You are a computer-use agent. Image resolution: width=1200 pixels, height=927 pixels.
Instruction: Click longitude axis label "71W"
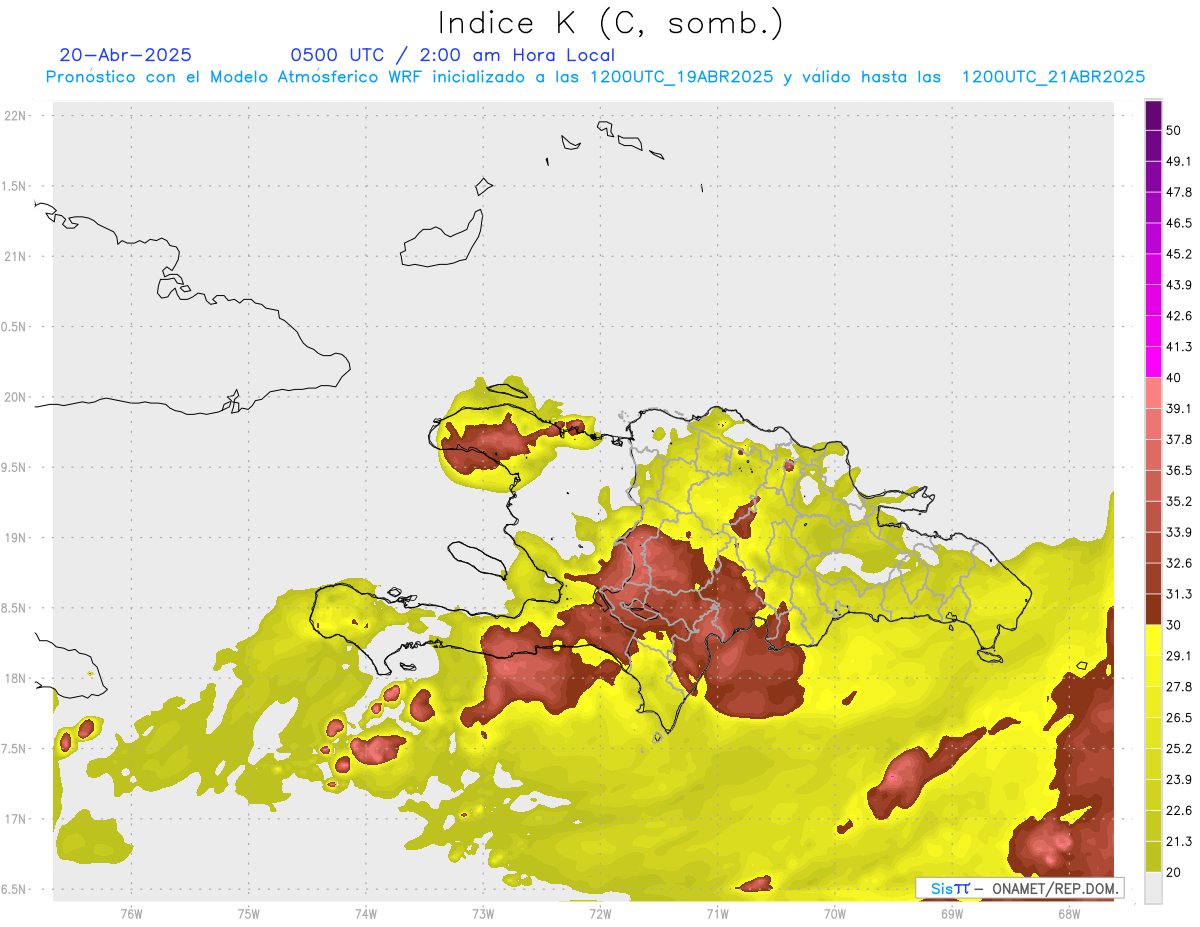717,913
